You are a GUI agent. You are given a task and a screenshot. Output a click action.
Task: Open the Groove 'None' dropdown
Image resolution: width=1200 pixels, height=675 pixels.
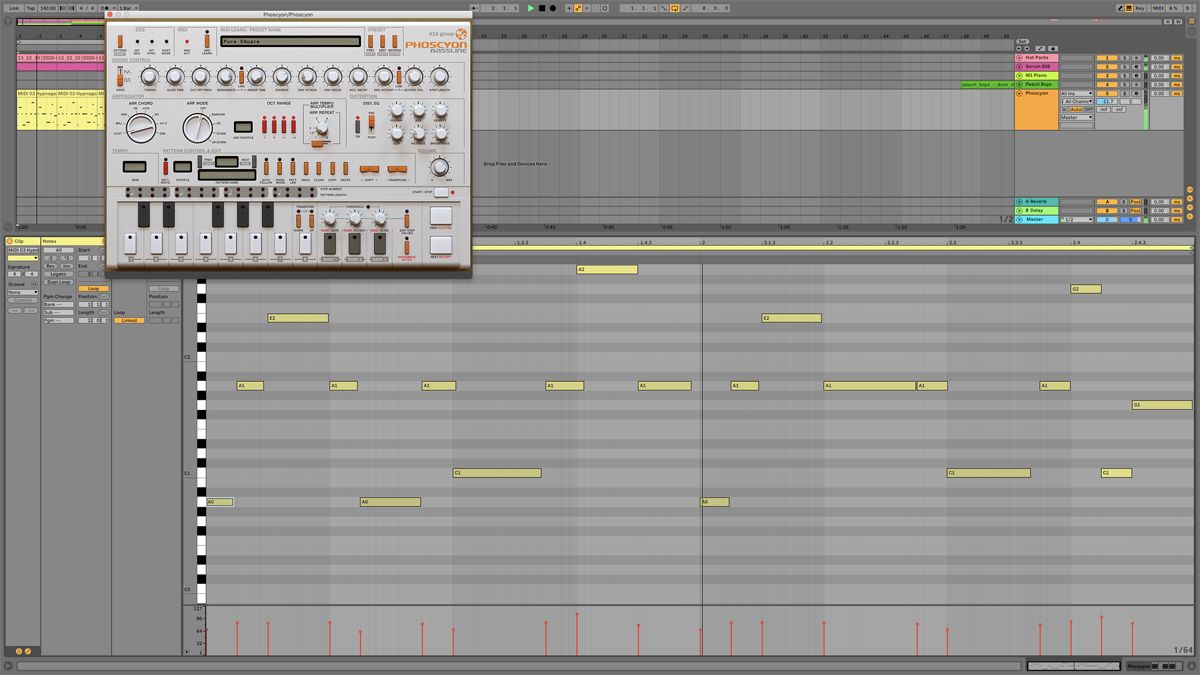click(x=23, y=293)
